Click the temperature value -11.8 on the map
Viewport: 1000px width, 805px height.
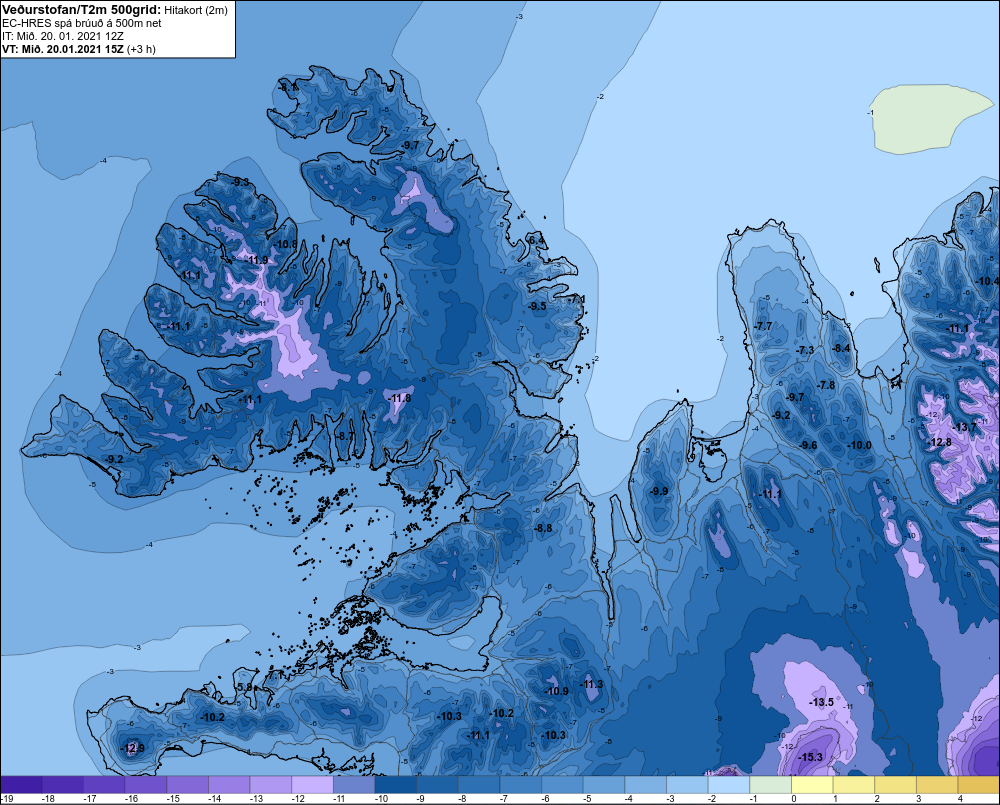400,398
